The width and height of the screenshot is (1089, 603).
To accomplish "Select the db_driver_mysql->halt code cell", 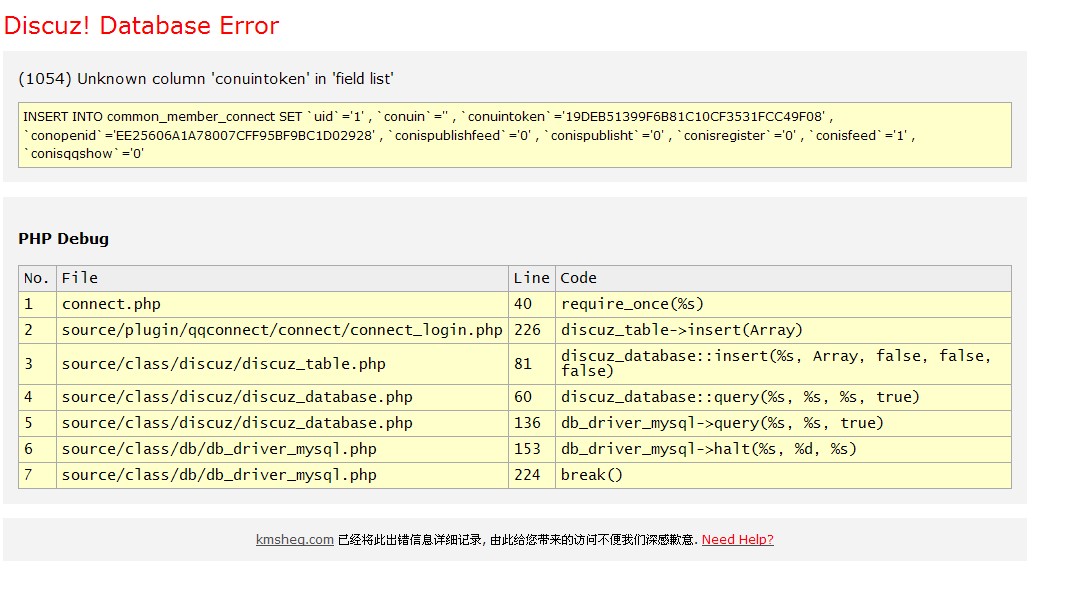I will [708, 449].
